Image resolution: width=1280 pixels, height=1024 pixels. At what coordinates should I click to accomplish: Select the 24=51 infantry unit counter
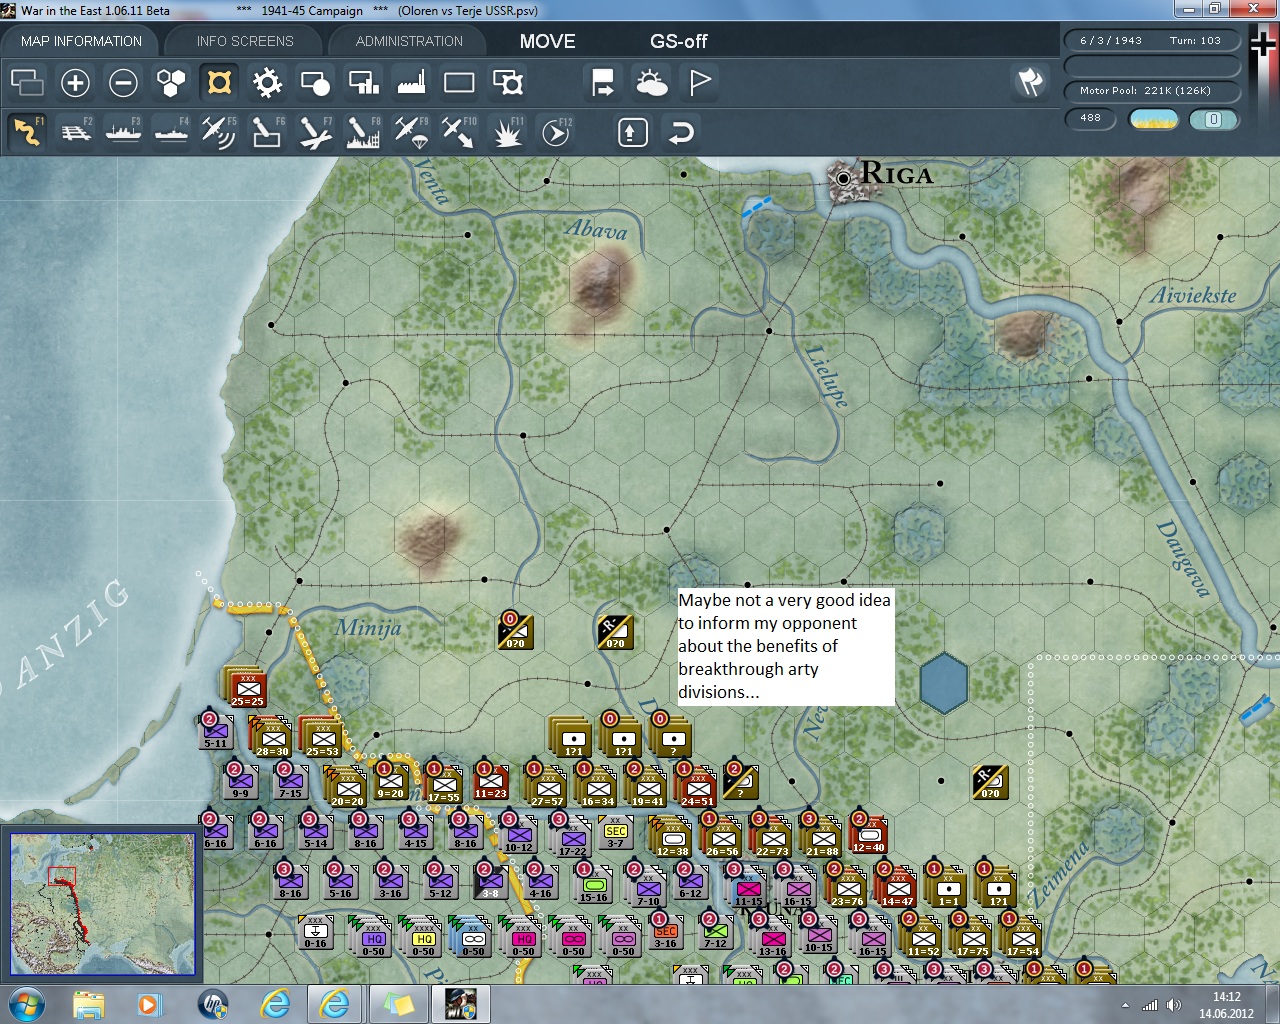(x=698, y=788)
